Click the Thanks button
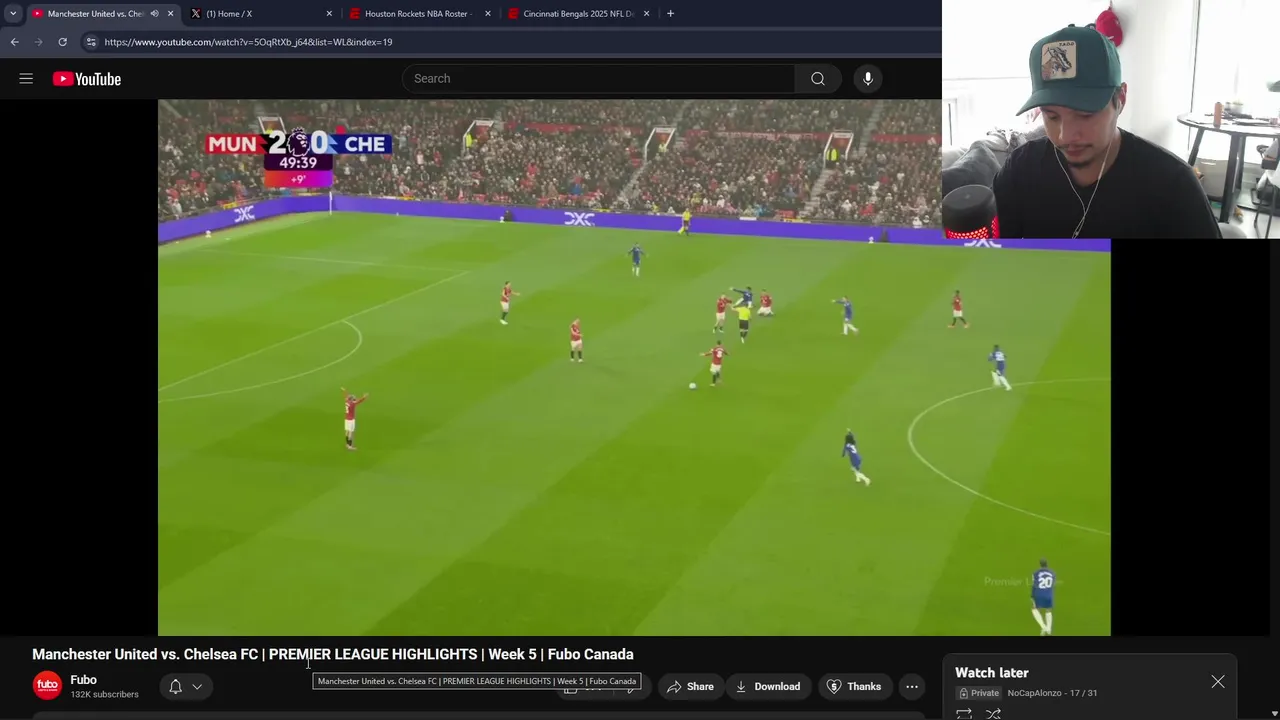Viewport: 1280px width, 720px height. click(853, 686)
